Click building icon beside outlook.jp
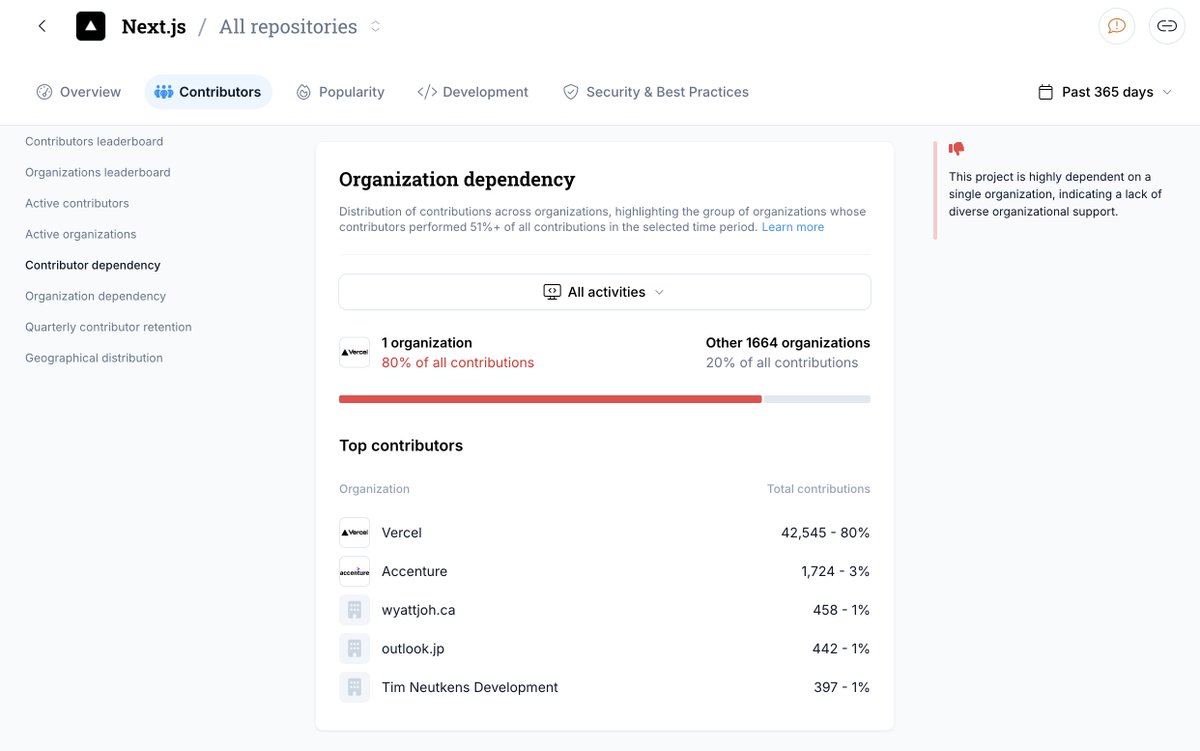The width and height of the screenshot is (1200, 751). coord(354,649)
